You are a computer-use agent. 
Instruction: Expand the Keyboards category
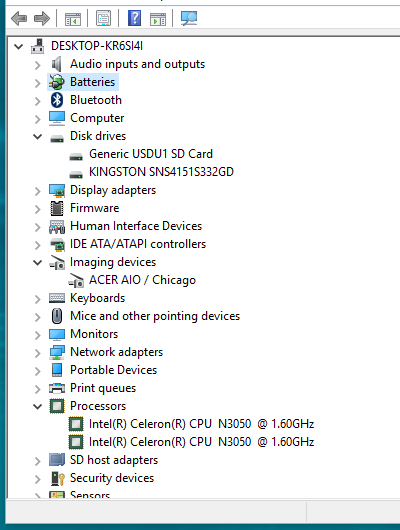point(38,299)
